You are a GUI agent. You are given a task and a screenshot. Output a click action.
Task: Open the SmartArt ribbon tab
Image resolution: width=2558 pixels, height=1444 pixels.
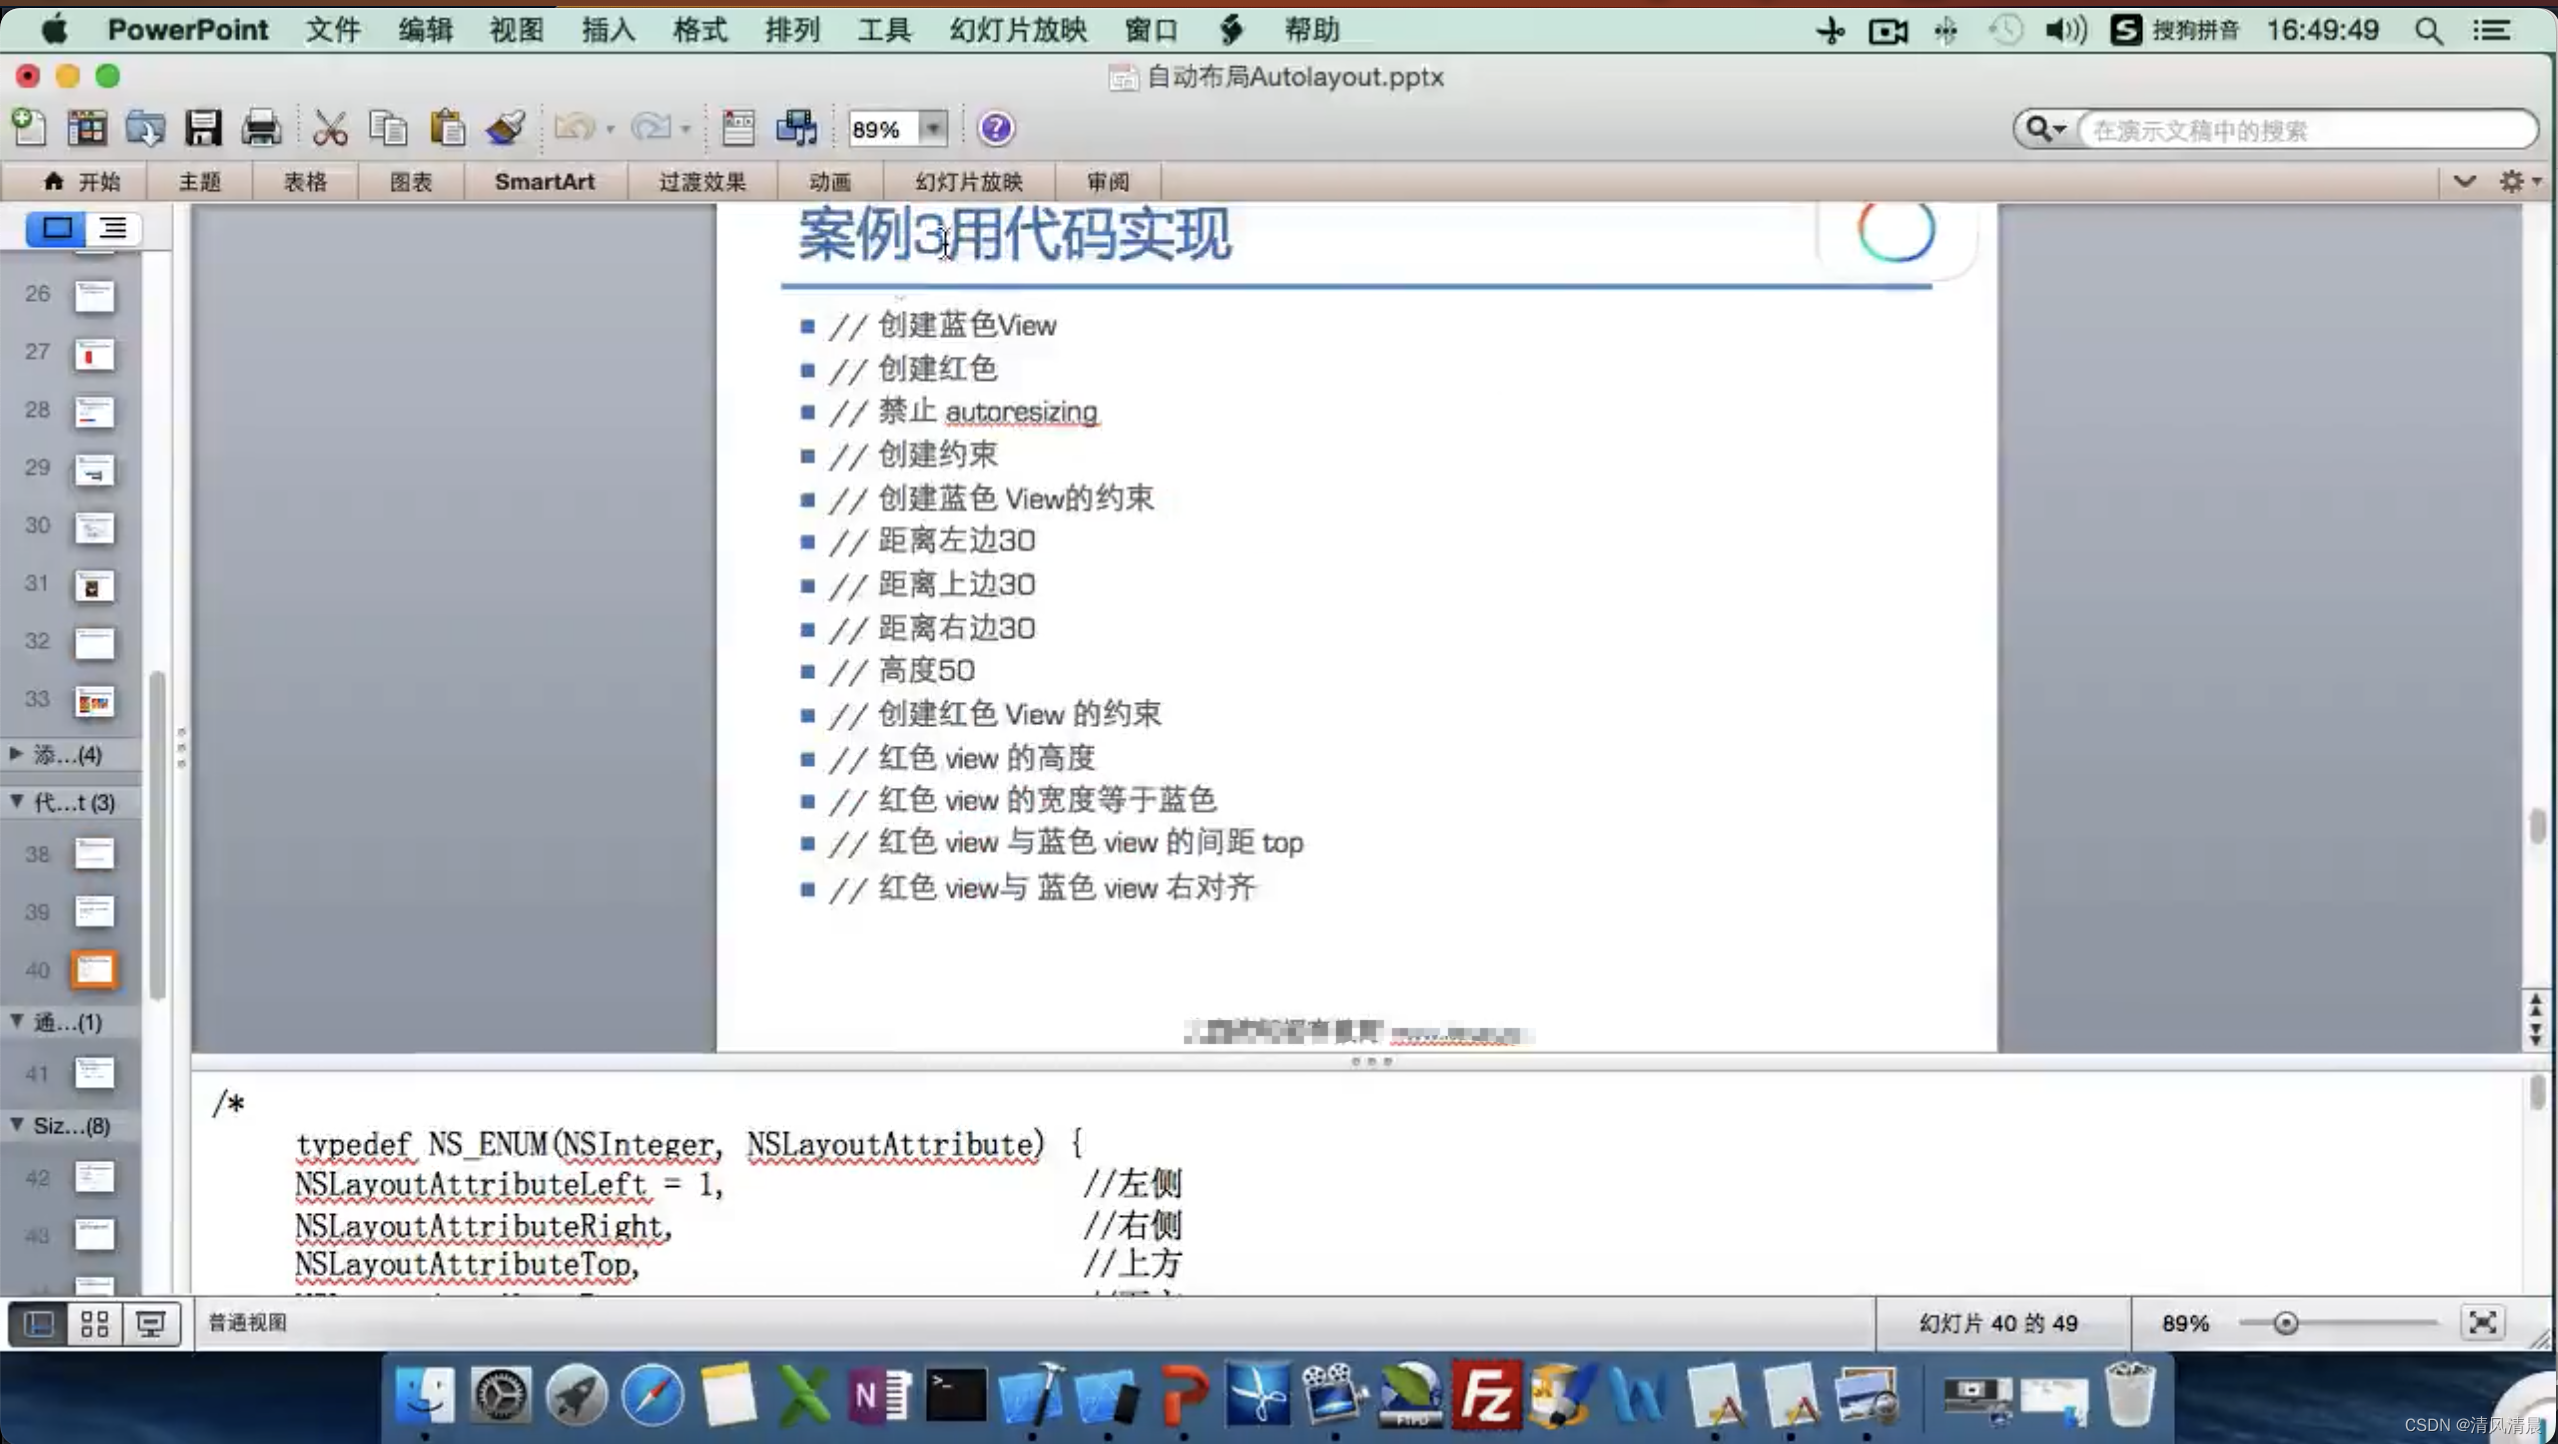click(x=544, y=182)
